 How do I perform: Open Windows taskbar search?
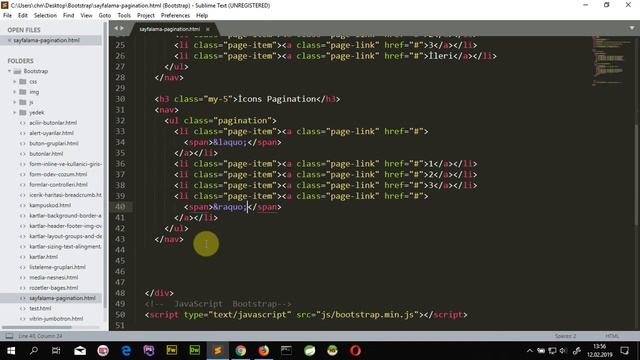pos(34,351)
